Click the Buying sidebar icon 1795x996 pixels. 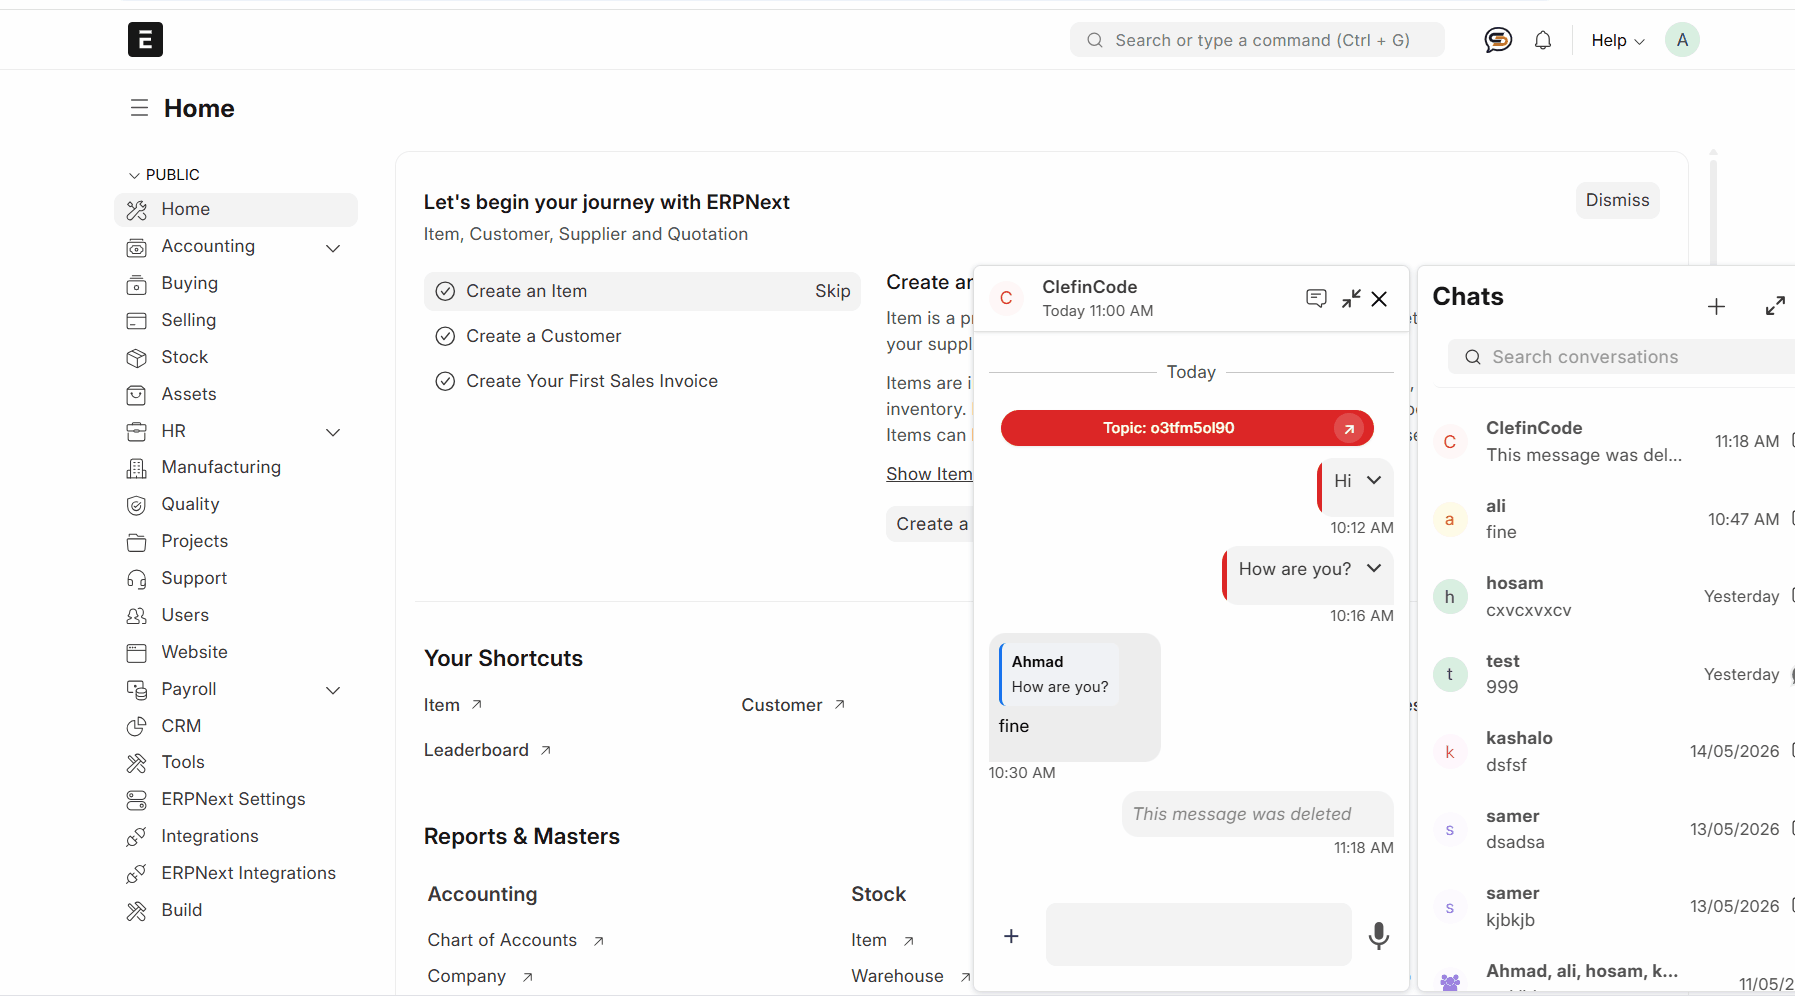tap(137, 284)
